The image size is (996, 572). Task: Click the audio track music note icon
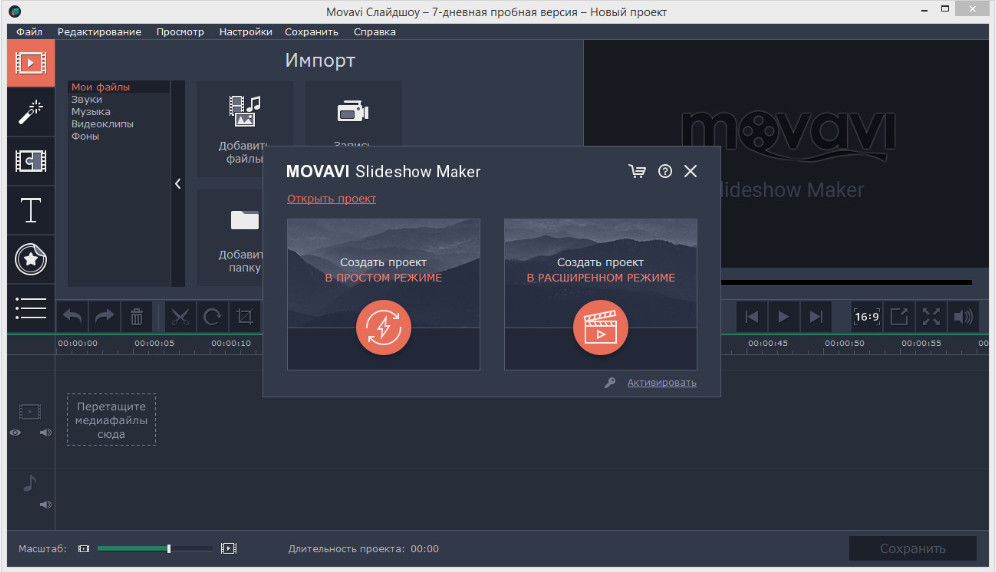[x=29, y=483]
